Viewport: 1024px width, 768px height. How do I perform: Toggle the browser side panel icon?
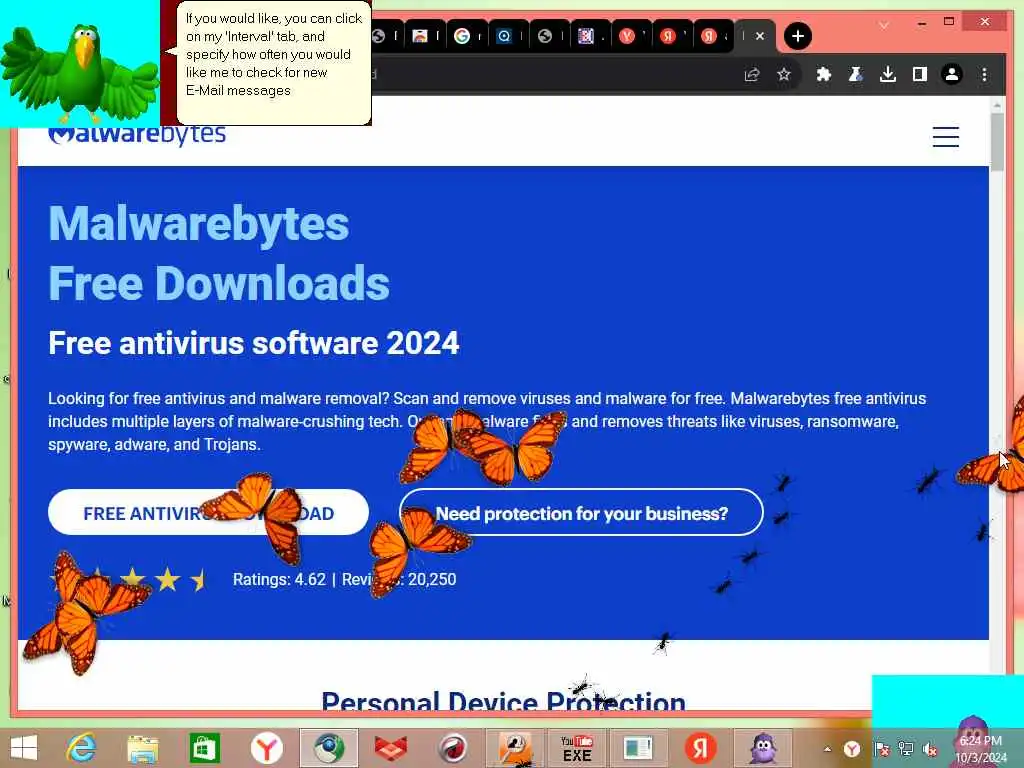click(x=920, y=74)
